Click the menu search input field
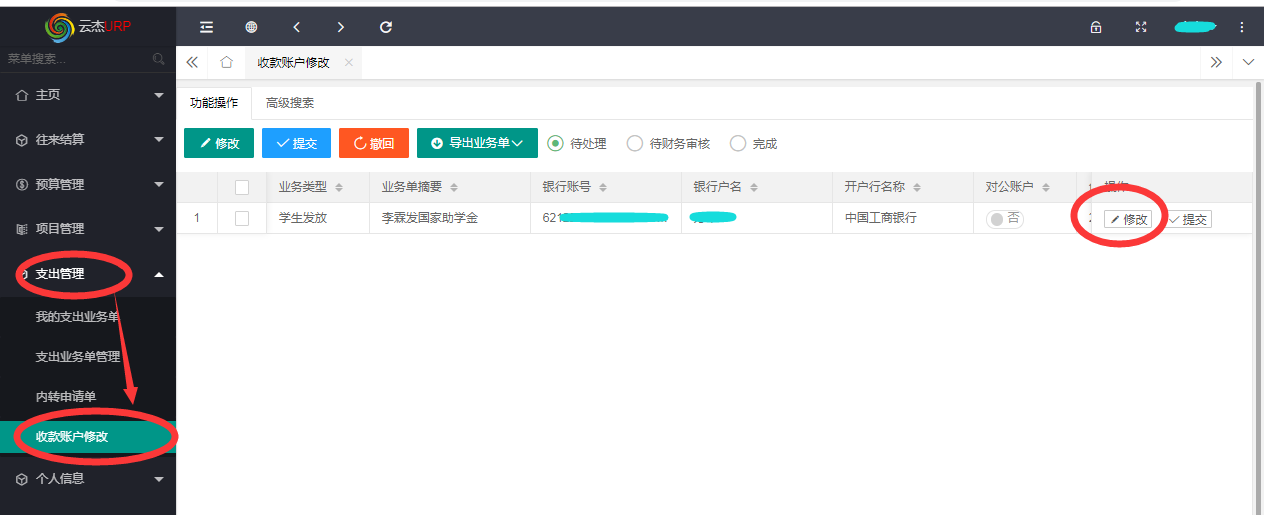Image resolution: width=1264 pixels, height=515 pixels. pos(78,59)
